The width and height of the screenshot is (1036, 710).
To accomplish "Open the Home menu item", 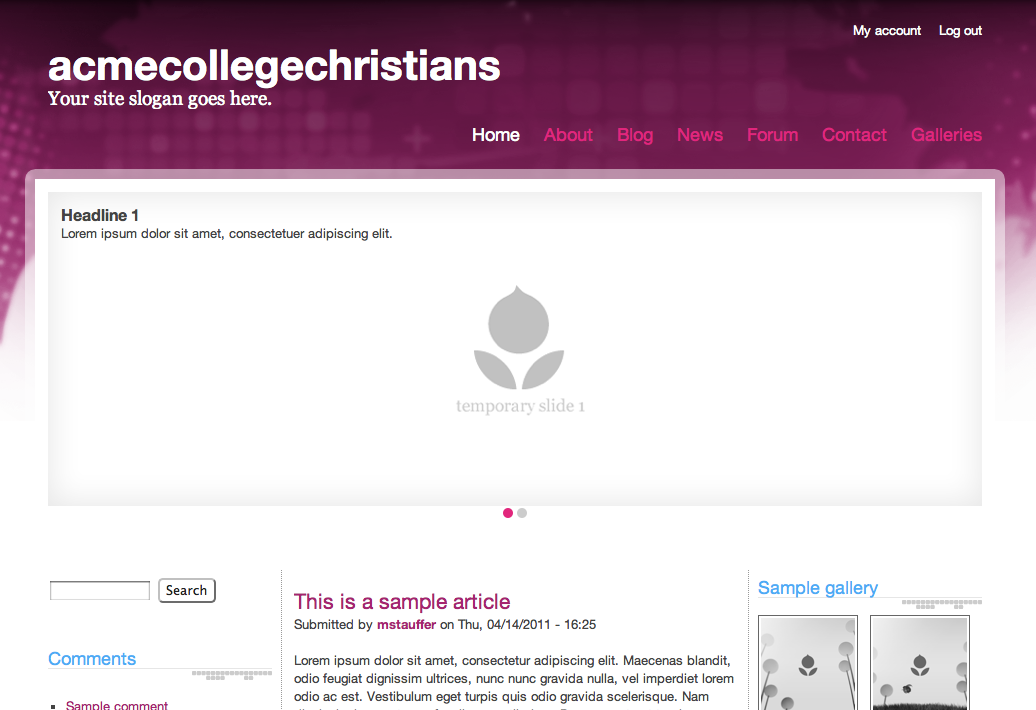I will coord(496,135).
